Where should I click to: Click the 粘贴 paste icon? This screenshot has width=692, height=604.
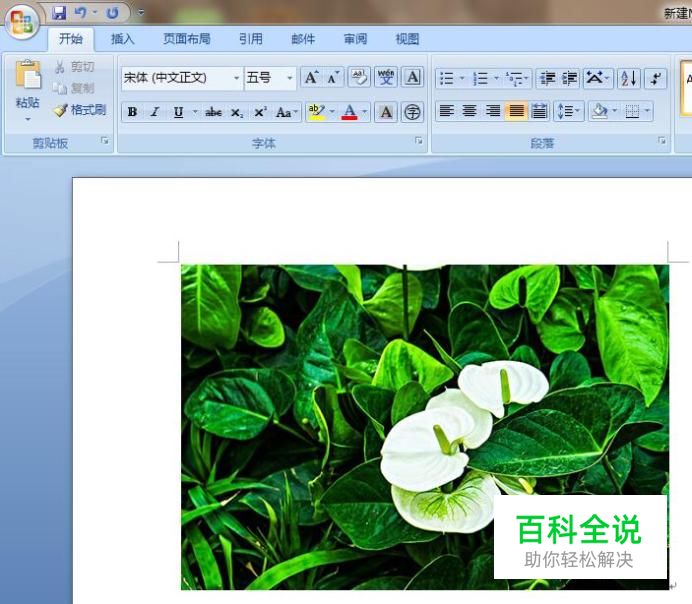tap(28, 75)
